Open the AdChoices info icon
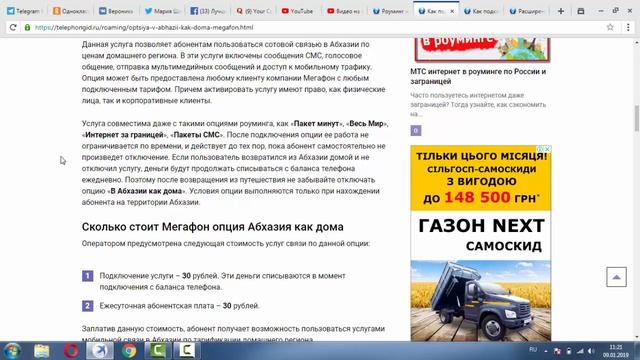The height and width of the screenshot is (360, 640). click(540, 149)
